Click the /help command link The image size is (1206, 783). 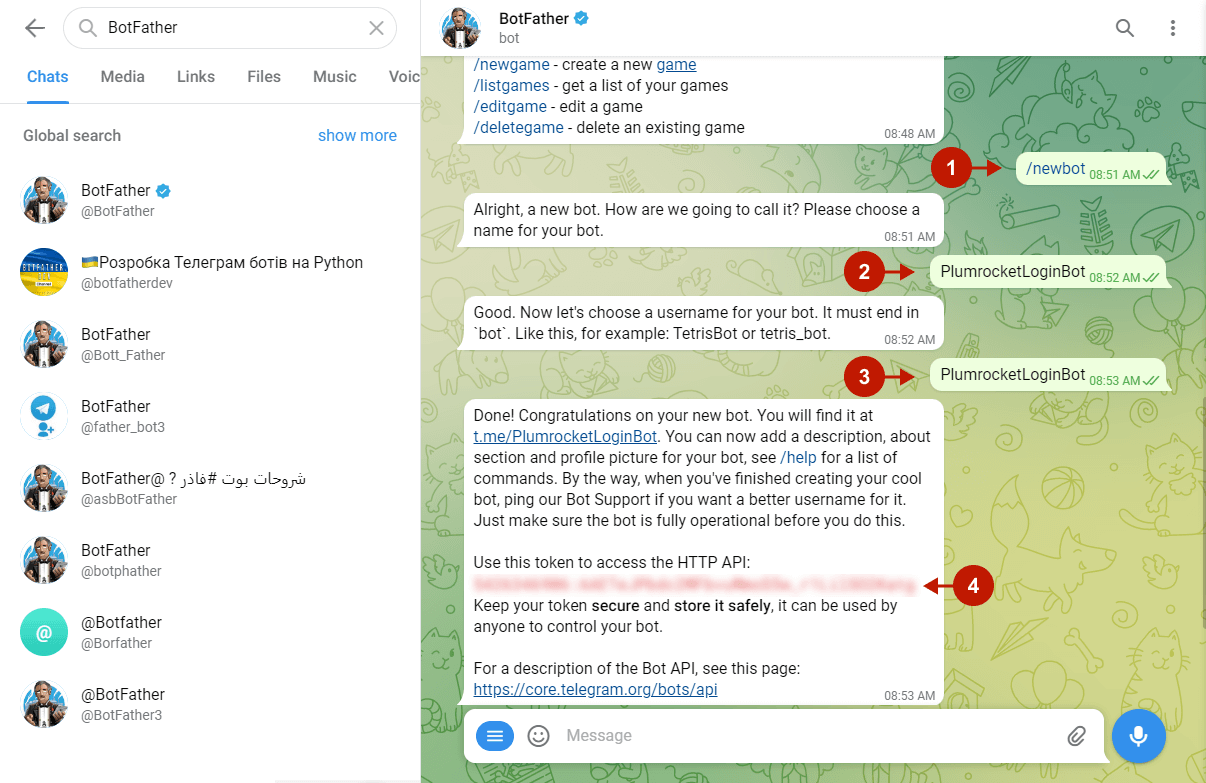tap(798, 457)
